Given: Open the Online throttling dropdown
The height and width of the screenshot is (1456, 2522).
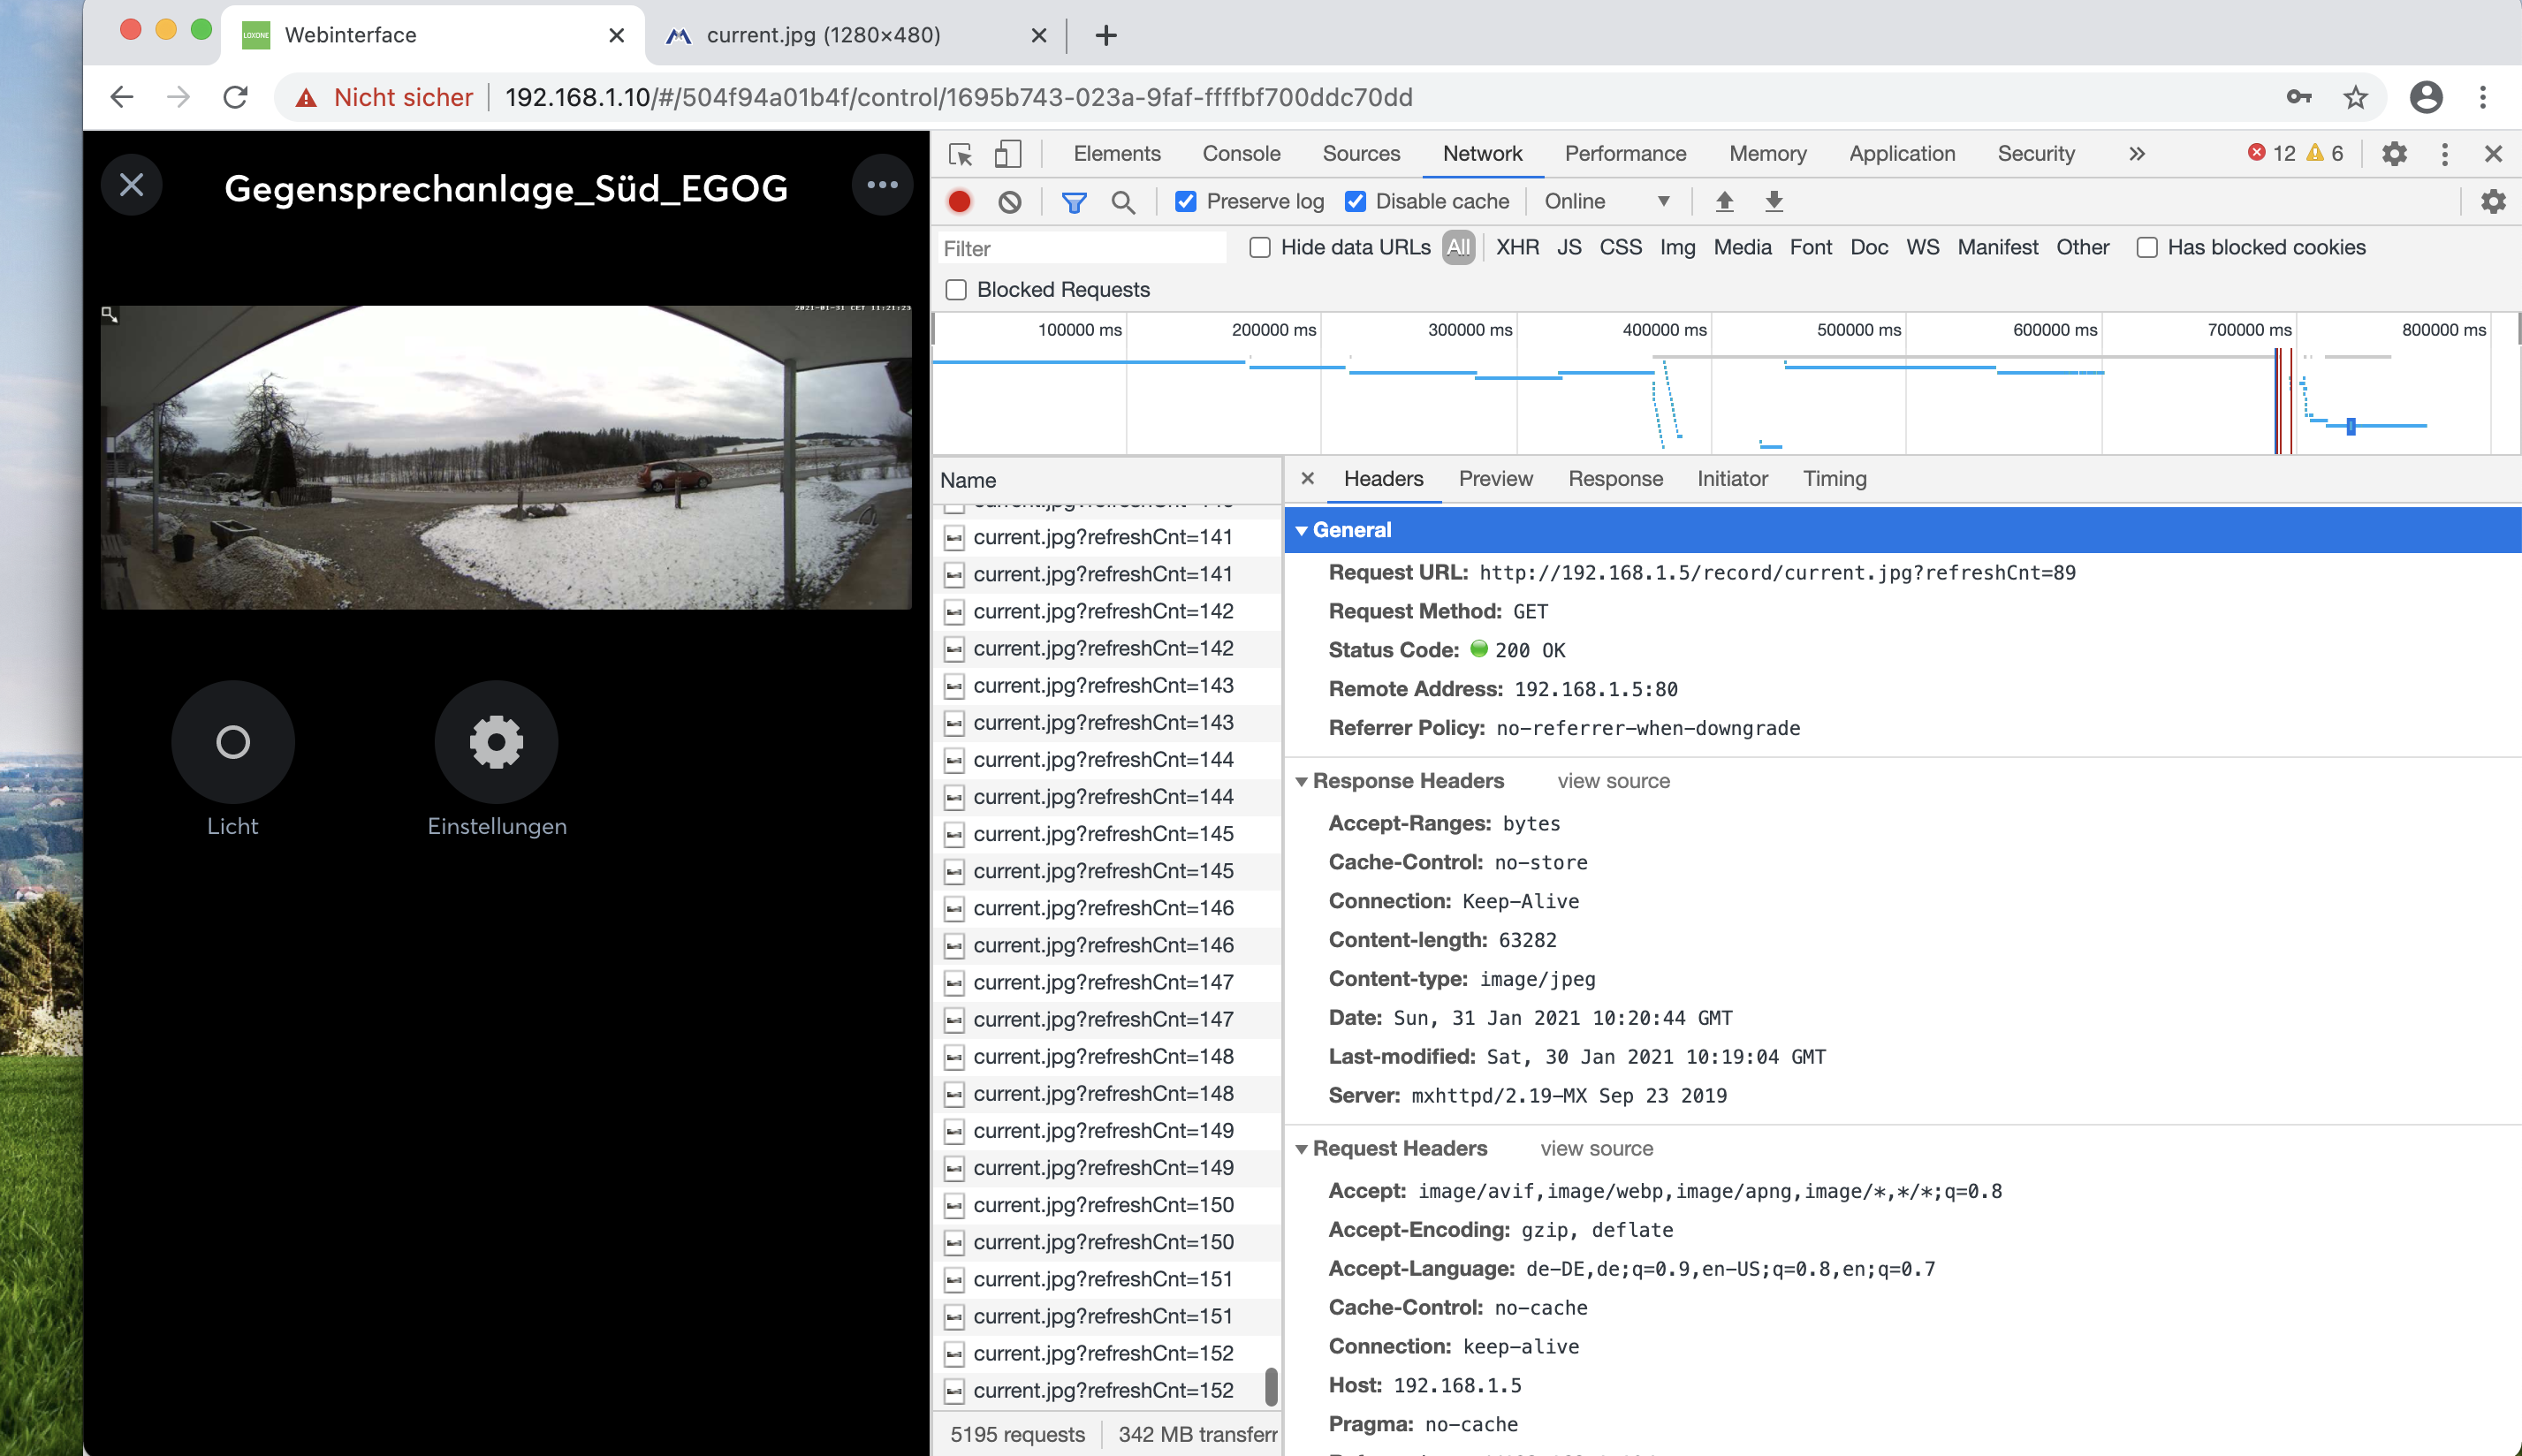Looking at the screenshot, I should tap(1606, 202).
